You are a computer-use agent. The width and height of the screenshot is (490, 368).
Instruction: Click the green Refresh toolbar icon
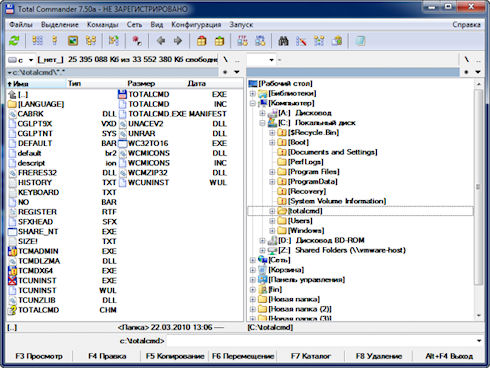14,41
